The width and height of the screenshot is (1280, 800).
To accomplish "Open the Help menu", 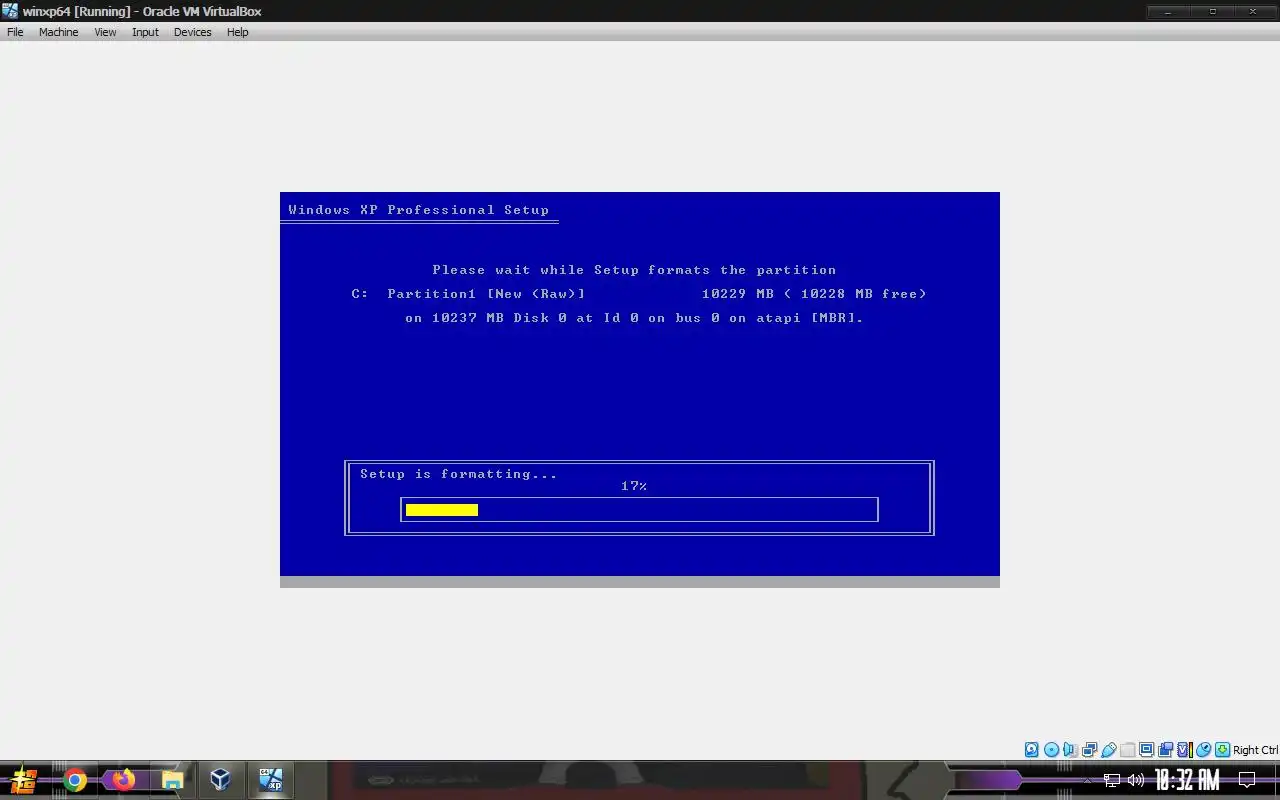I will (x=237, y=32).
